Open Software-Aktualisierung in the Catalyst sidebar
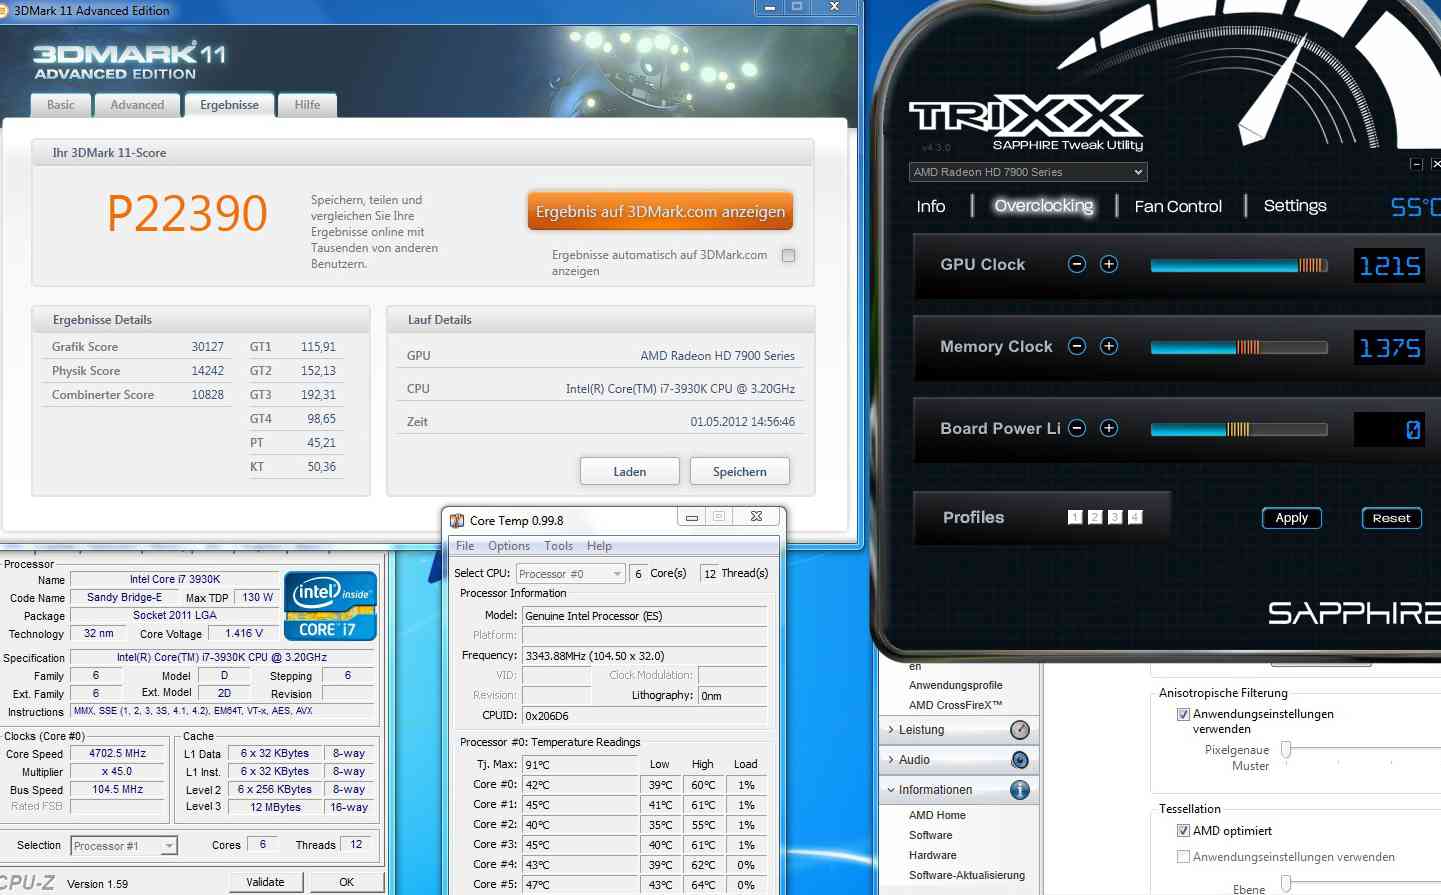 tap(967, 875)
